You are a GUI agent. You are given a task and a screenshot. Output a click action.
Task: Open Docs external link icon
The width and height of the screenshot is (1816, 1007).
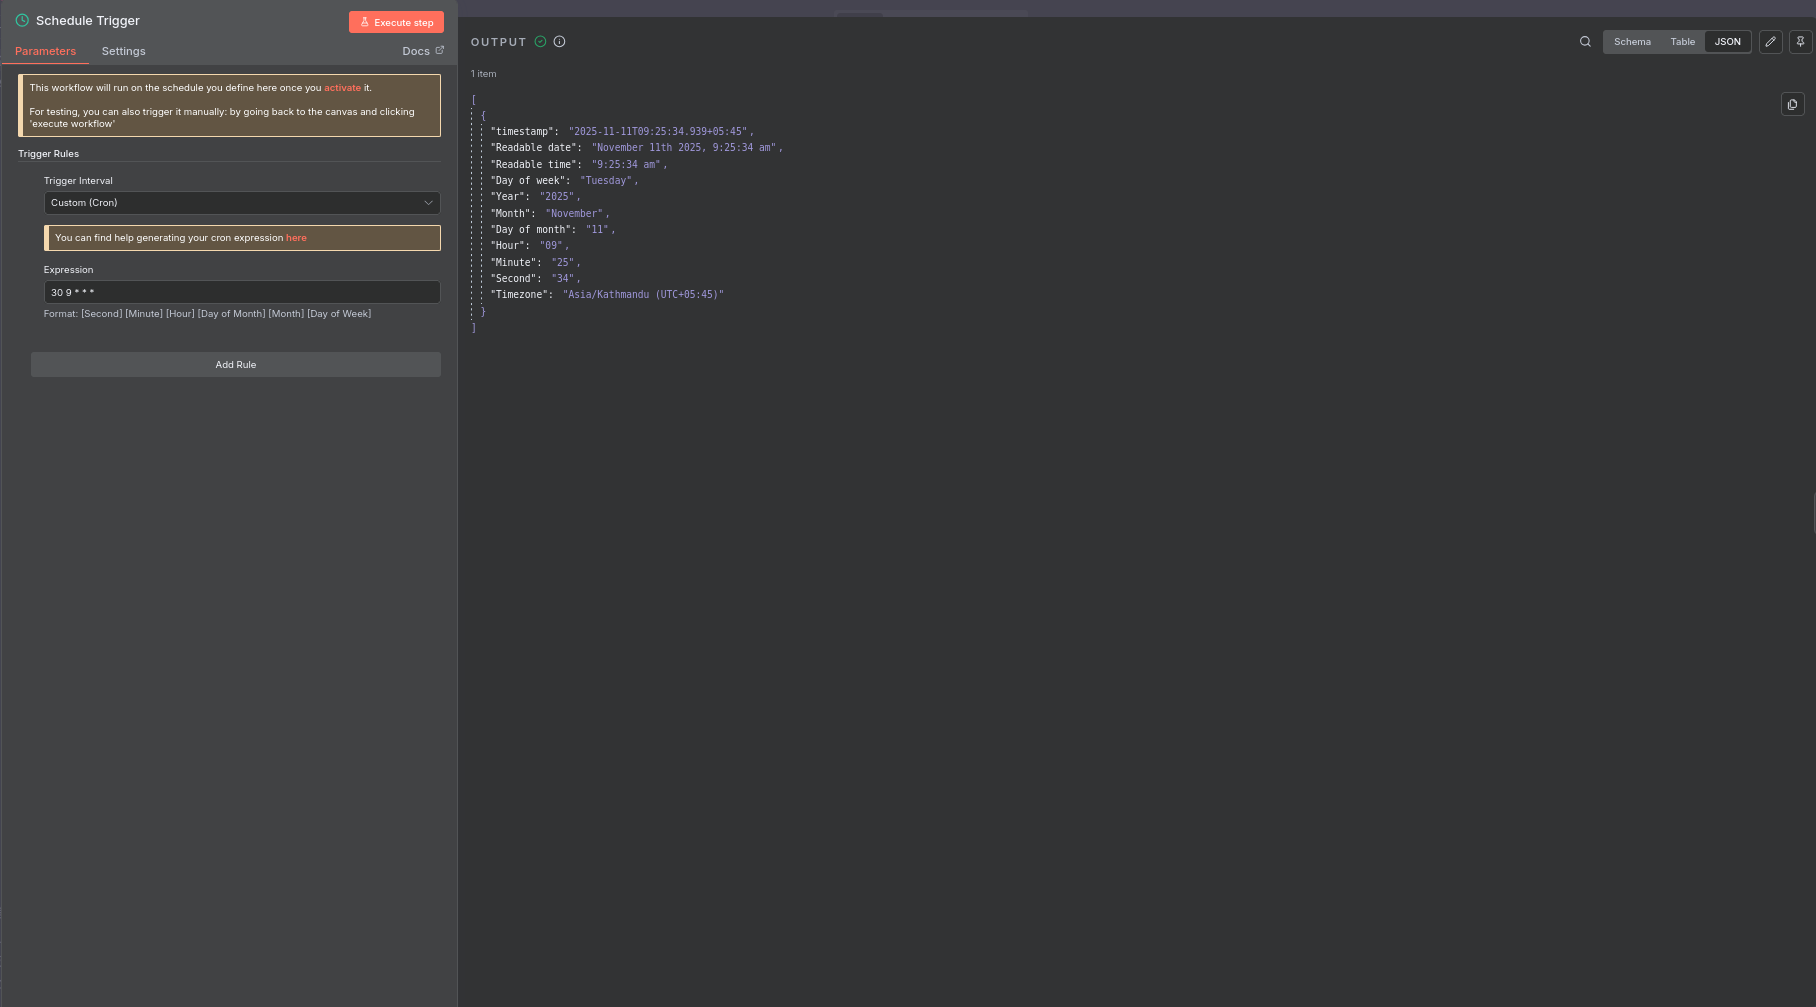(x=439, y=50)
